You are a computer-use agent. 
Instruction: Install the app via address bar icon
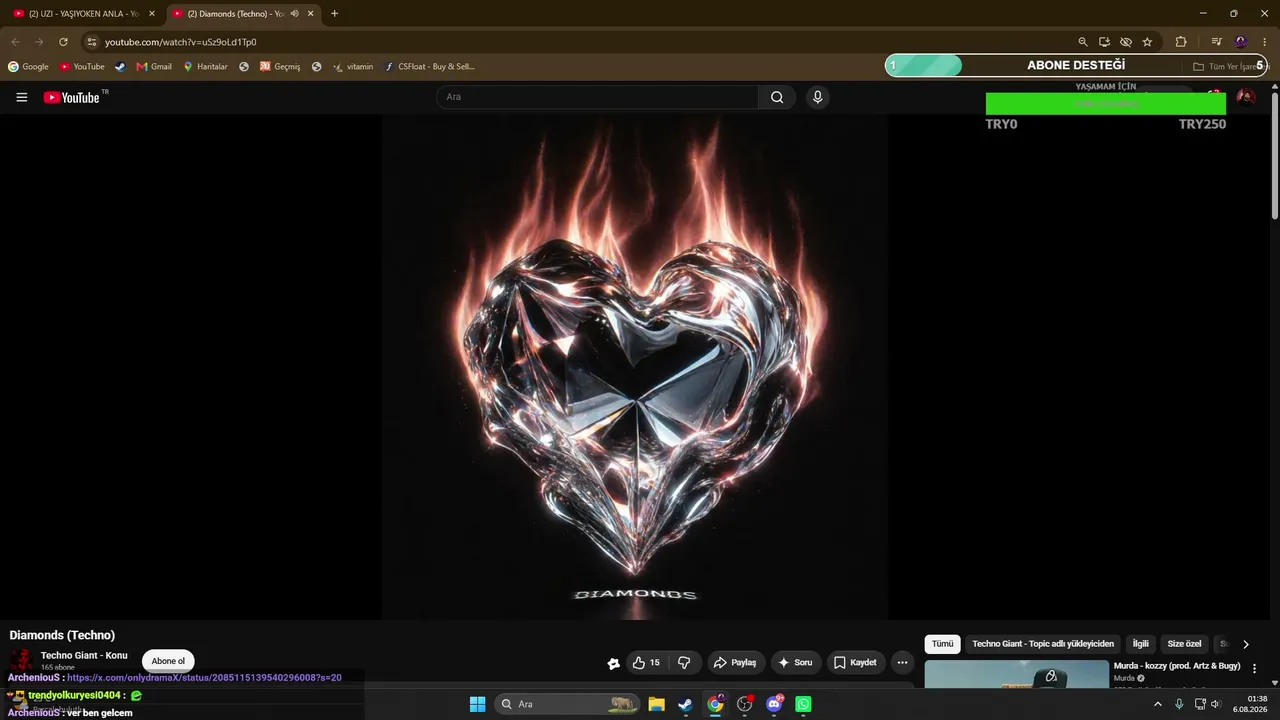click(1104, 42)
